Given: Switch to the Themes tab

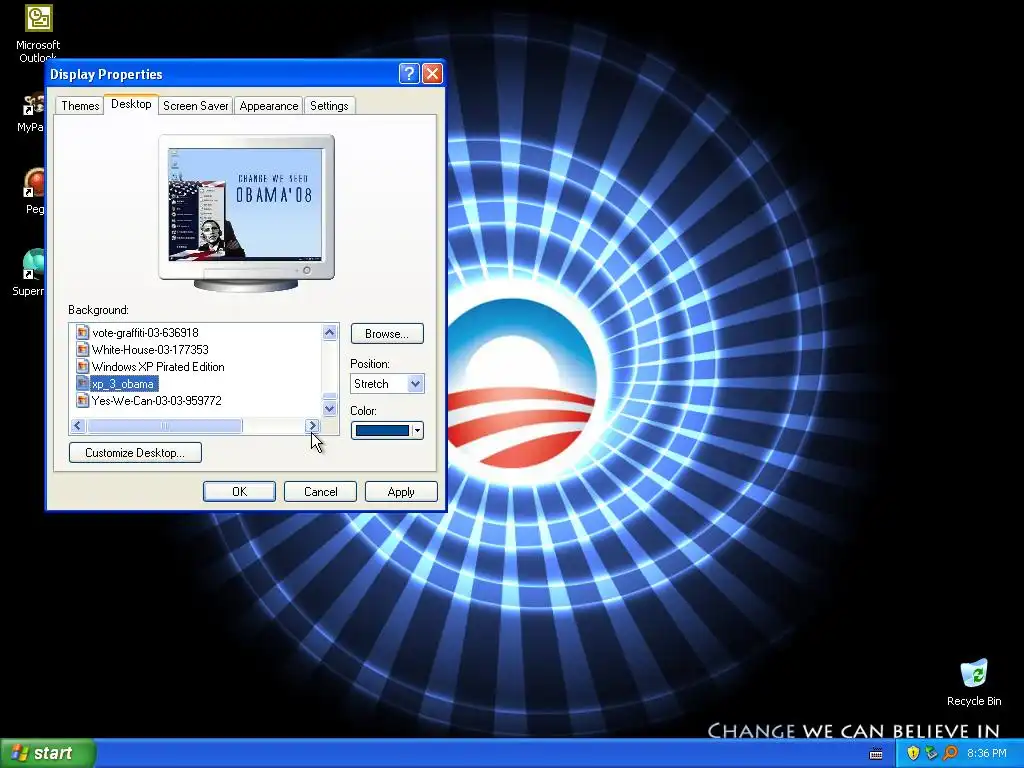Looking at the screenshot, I should point(80,106).
